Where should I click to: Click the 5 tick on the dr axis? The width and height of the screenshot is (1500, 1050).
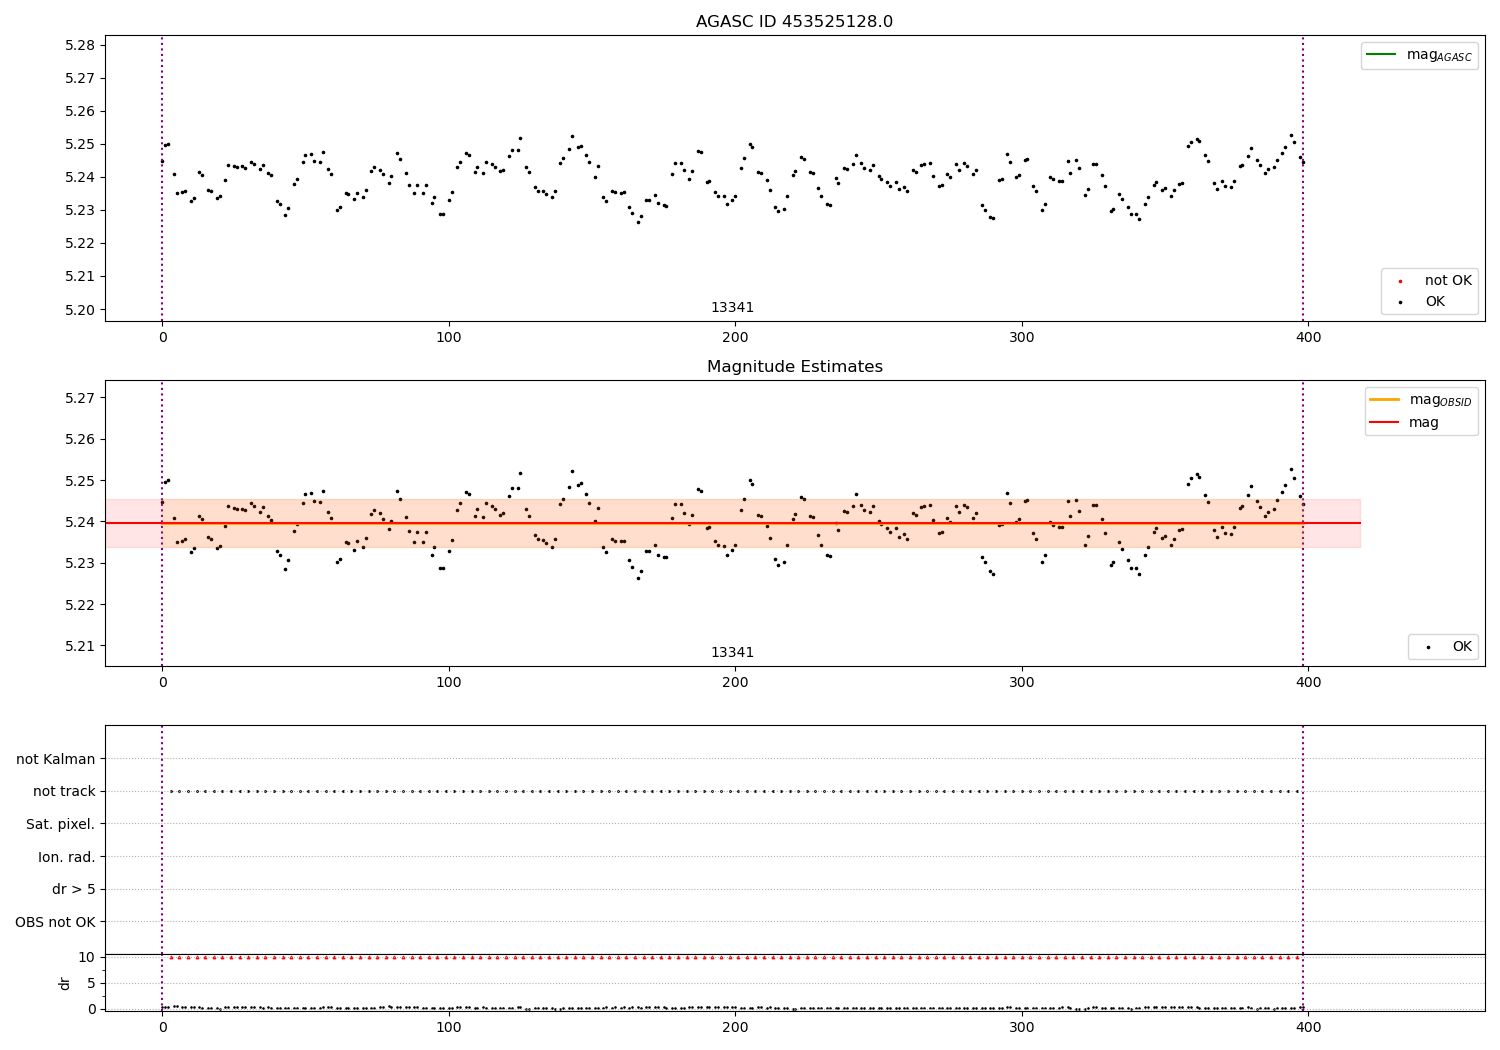(x=91, y=983)
